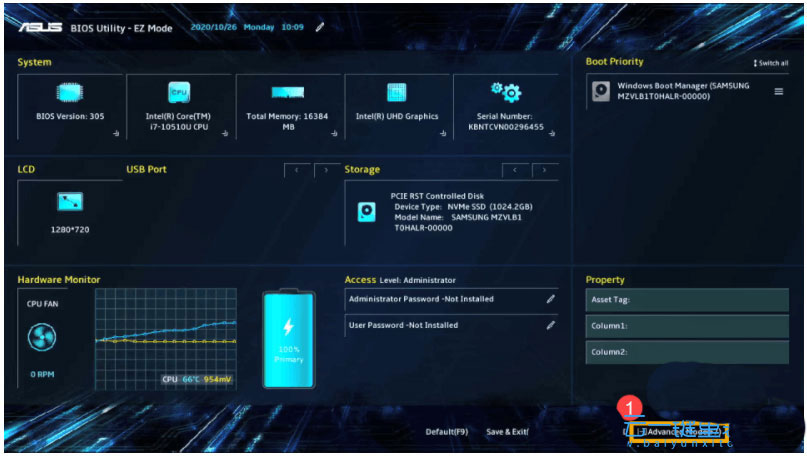Go to previous USB Port page
The width and height of the screenshot is (807, 456).
click(x=297, y=170)
